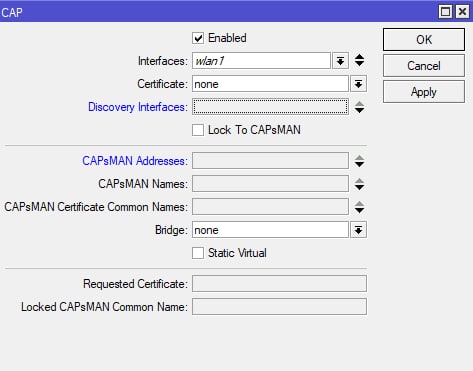
Task: Click the Cancel button
Action: (424, 66)
